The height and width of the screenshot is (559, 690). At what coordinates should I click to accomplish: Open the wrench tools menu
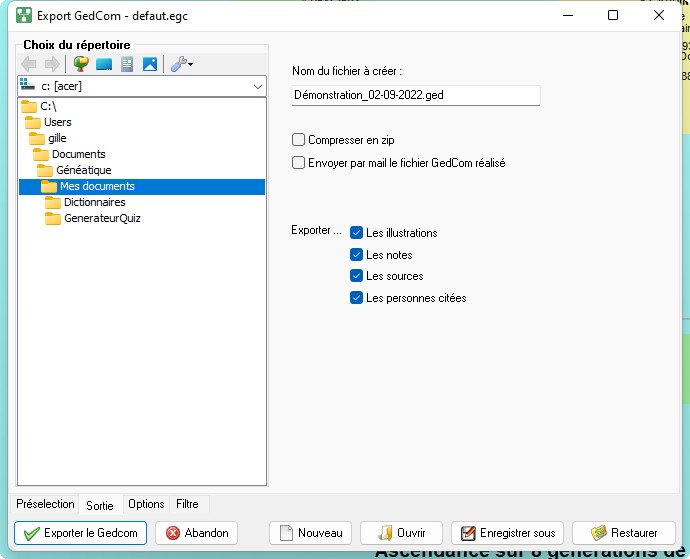point(181,64)
